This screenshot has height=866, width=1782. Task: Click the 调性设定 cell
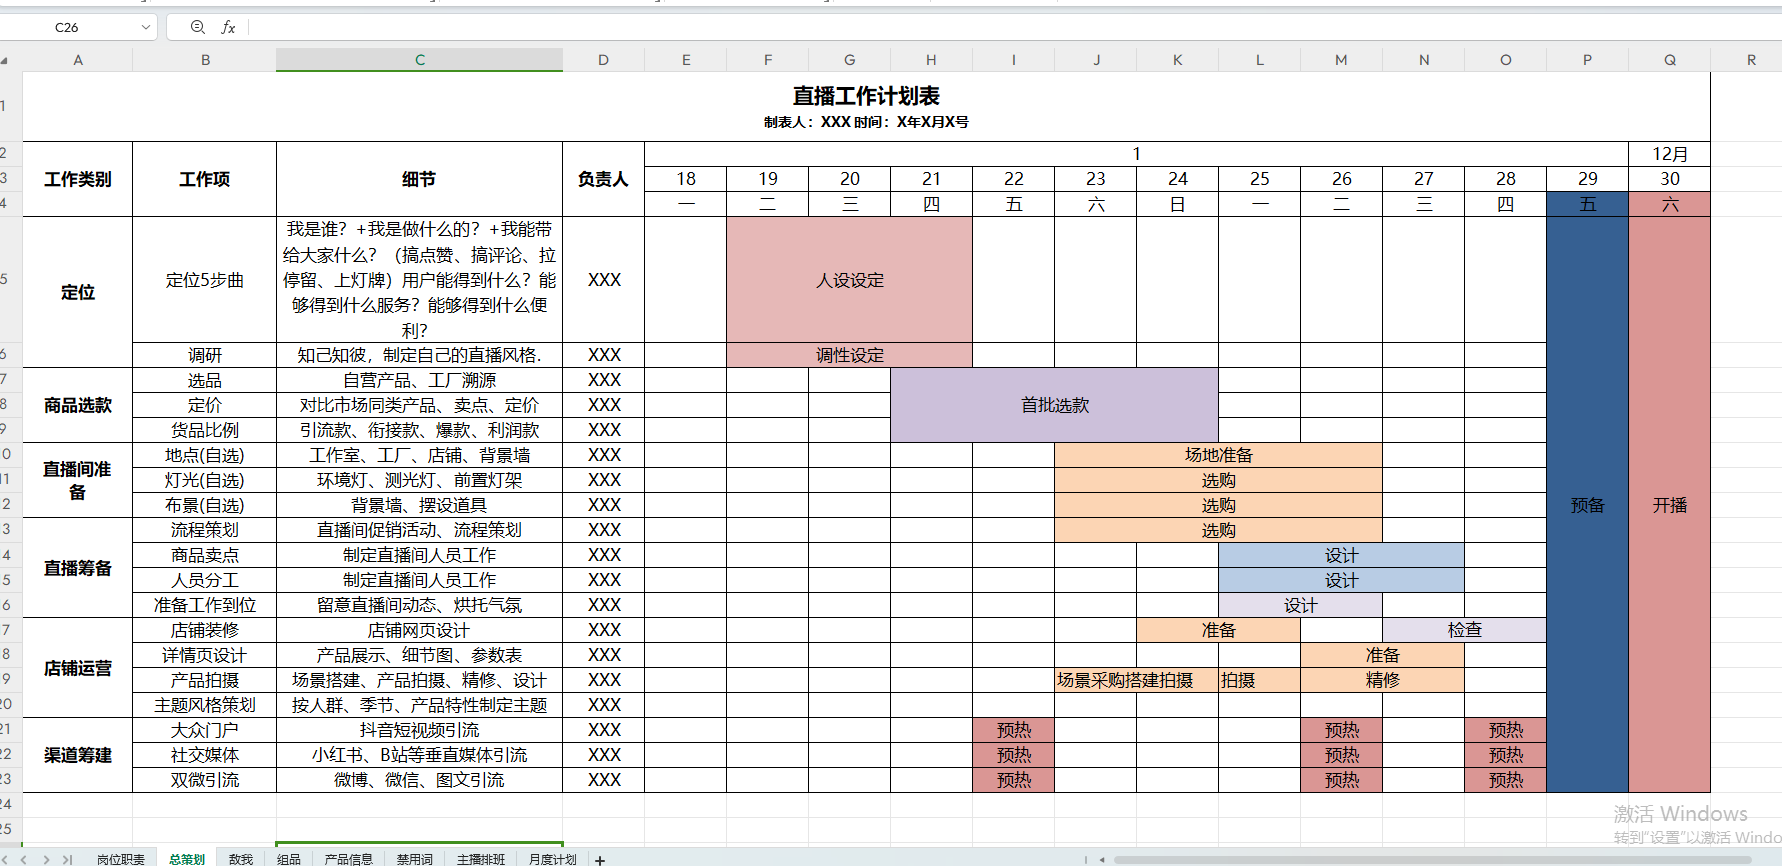coord(850,355)
